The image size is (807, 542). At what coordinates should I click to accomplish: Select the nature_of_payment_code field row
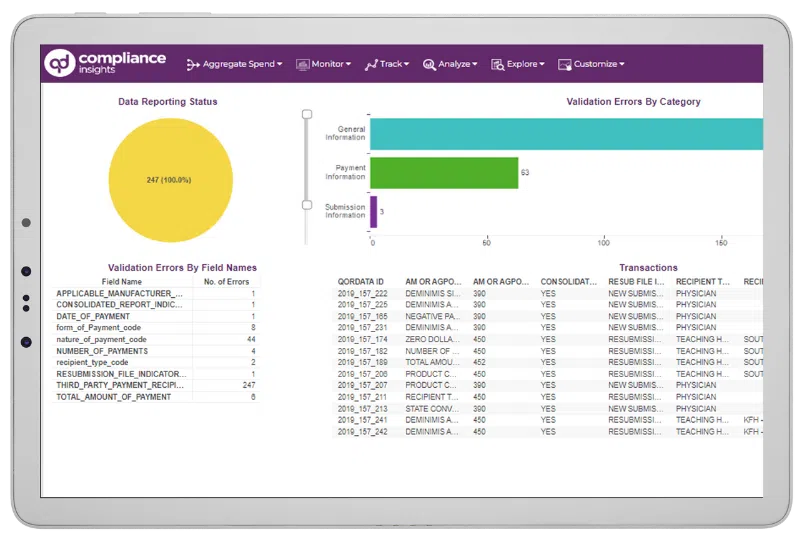pyautogui.click(x=155, y=340)
